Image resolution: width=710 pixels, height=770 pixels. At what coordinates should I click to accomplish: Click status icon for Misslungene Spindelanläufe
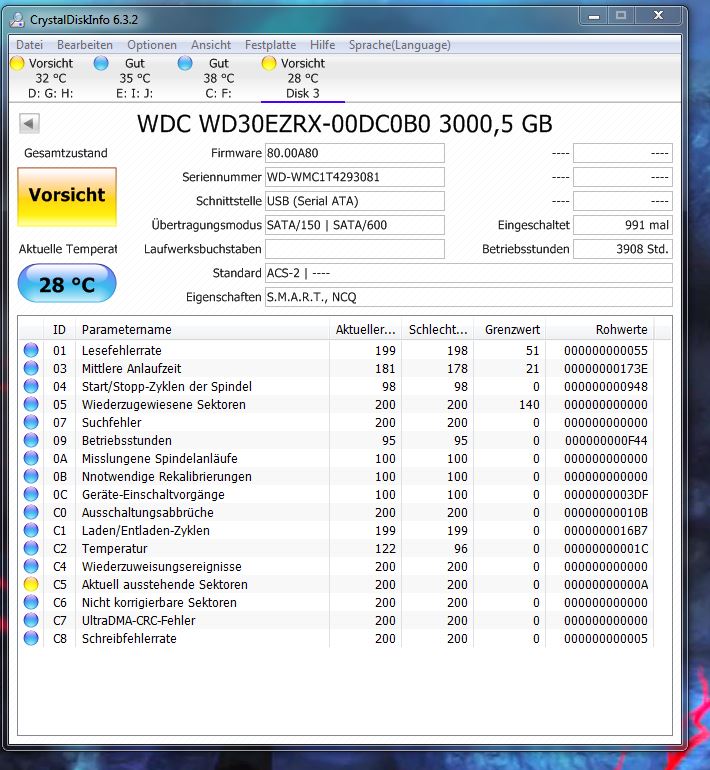click(x=31, y=458)
